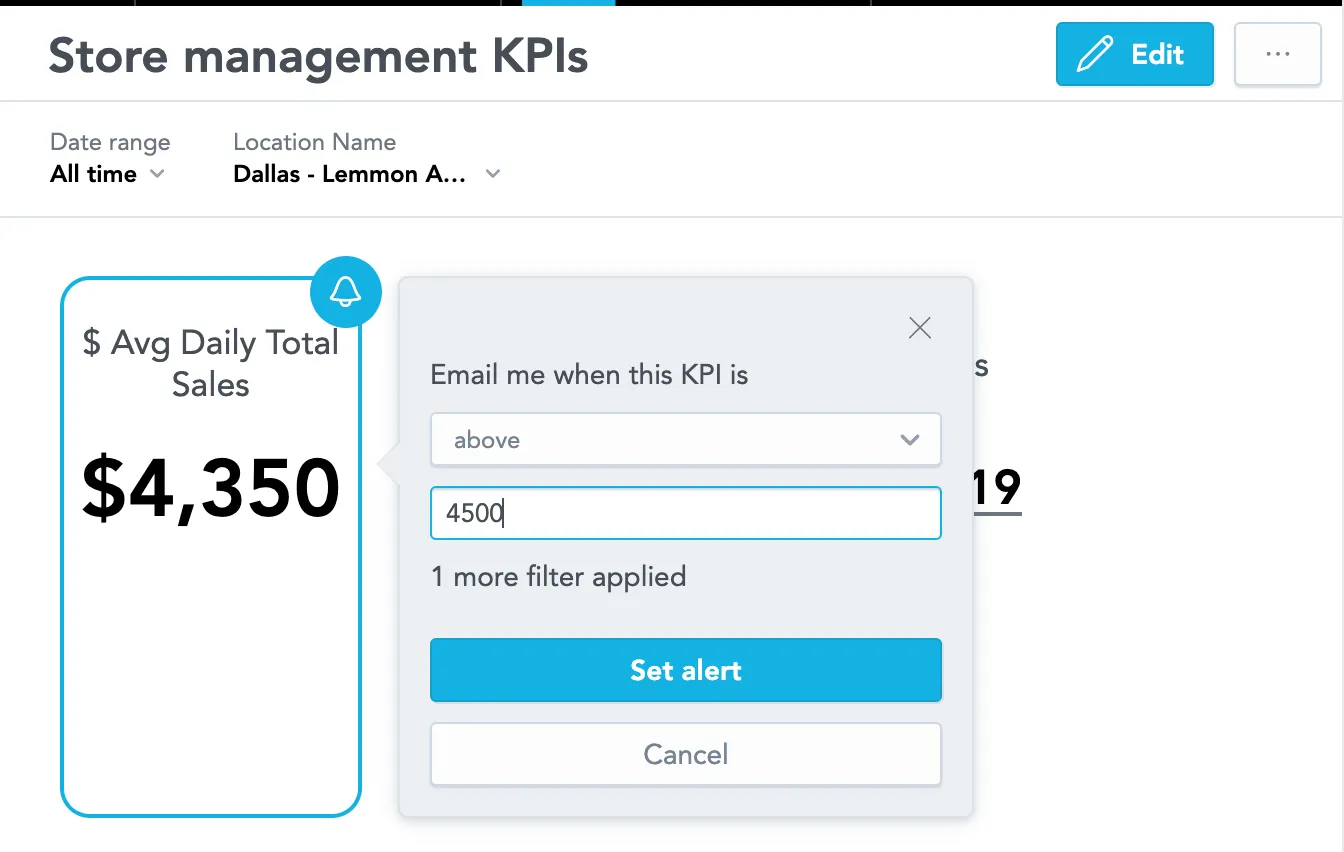The image size is (1344, 852).
Task: Expand the Location Name chevron arrow
Action: pos(492,174)
